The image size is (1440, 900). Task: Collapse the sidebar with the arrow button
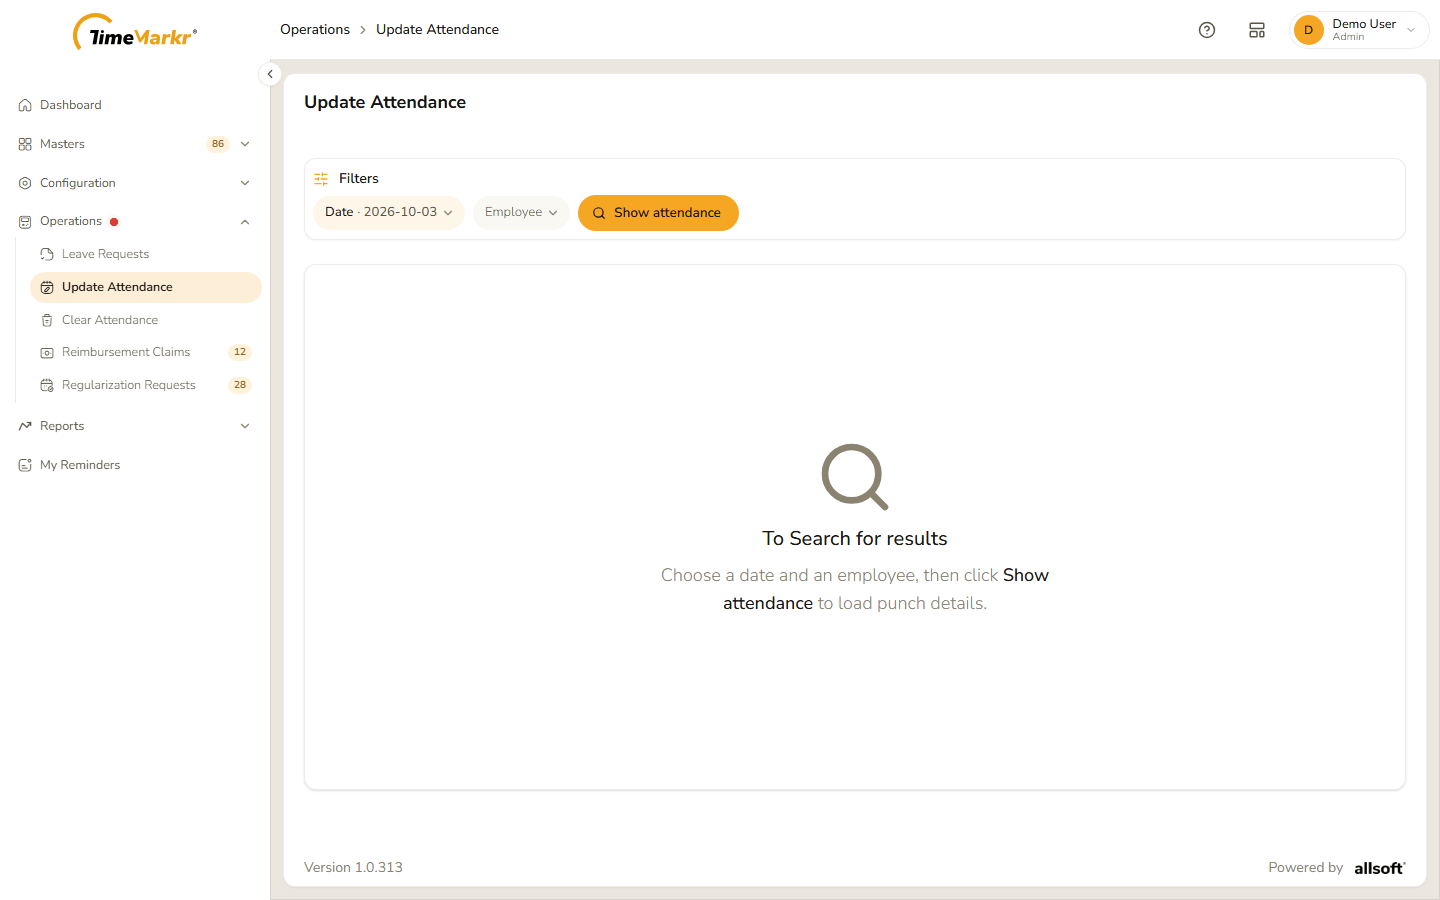(x=270, y=74)
